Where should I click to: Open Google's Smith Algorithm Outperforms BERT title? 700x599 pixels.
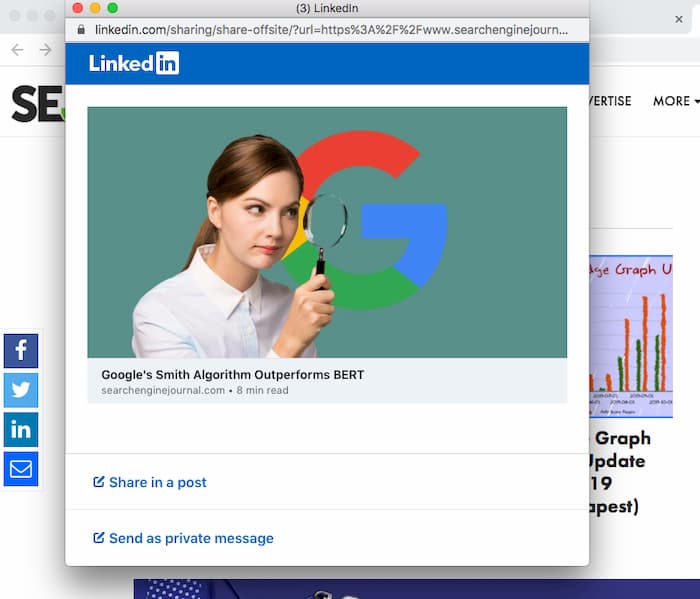pyautogui.click(x=233, y=374)
